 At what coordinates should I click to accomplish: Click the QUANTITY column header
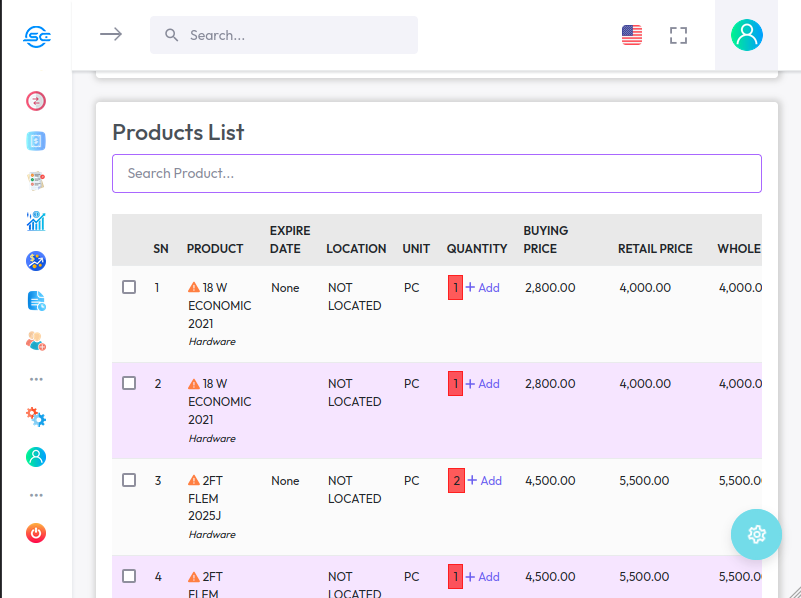[x=476, y=249]
